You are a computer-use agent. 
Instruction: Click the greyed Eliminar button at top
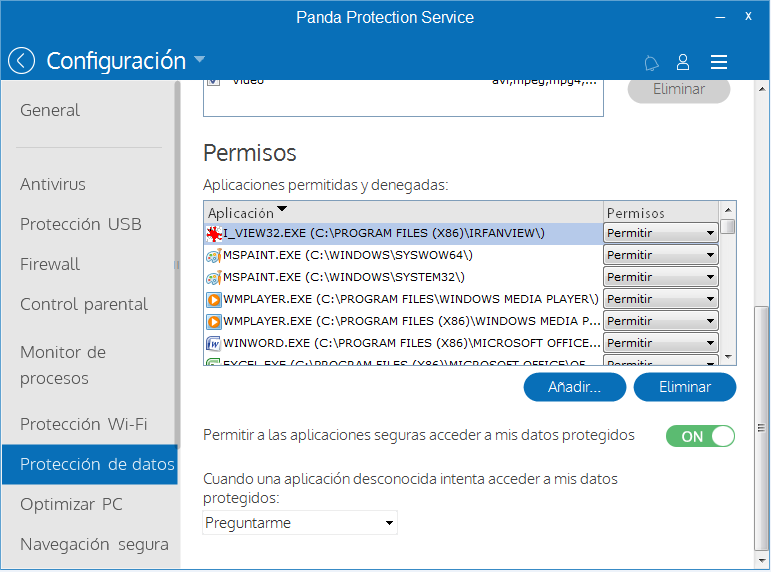(679, 90)
